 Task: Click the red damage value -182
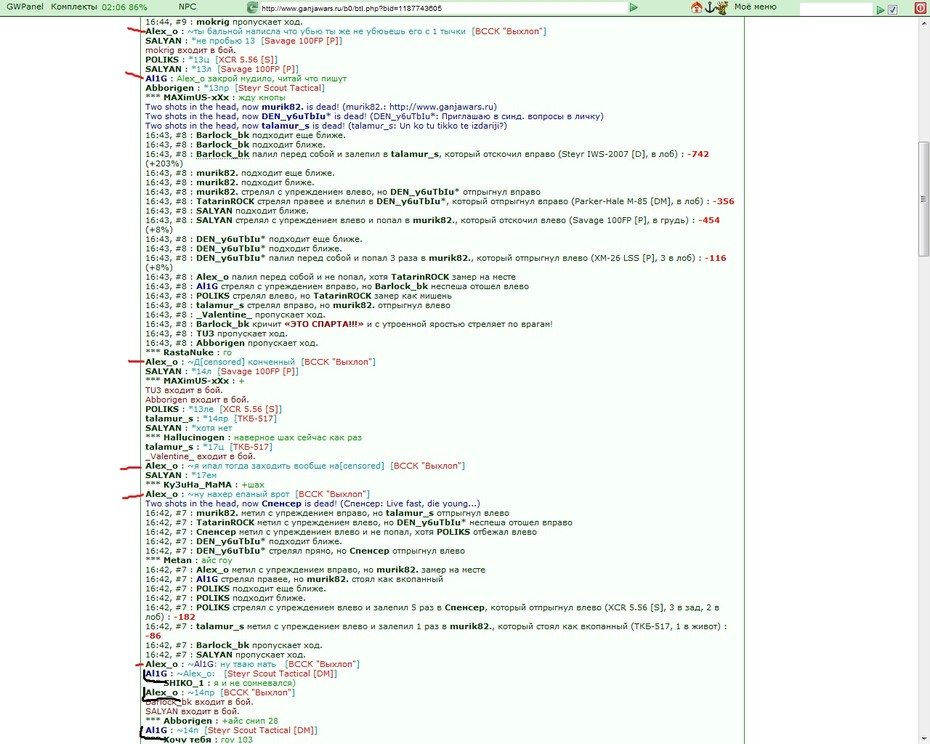(x=184, y=617)
